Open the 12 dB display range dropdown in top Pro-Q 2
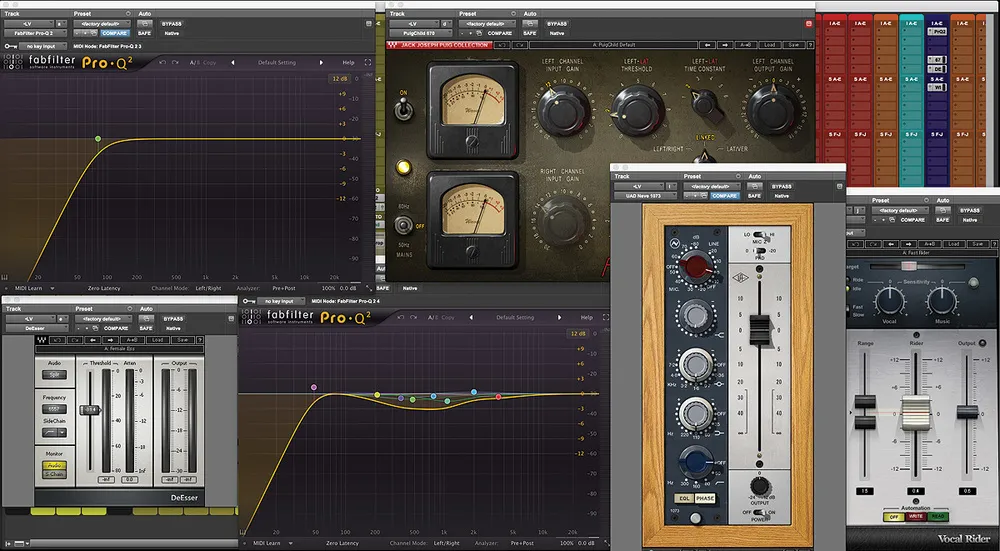This screenshot has width=1000, height=551. (340, 79)
